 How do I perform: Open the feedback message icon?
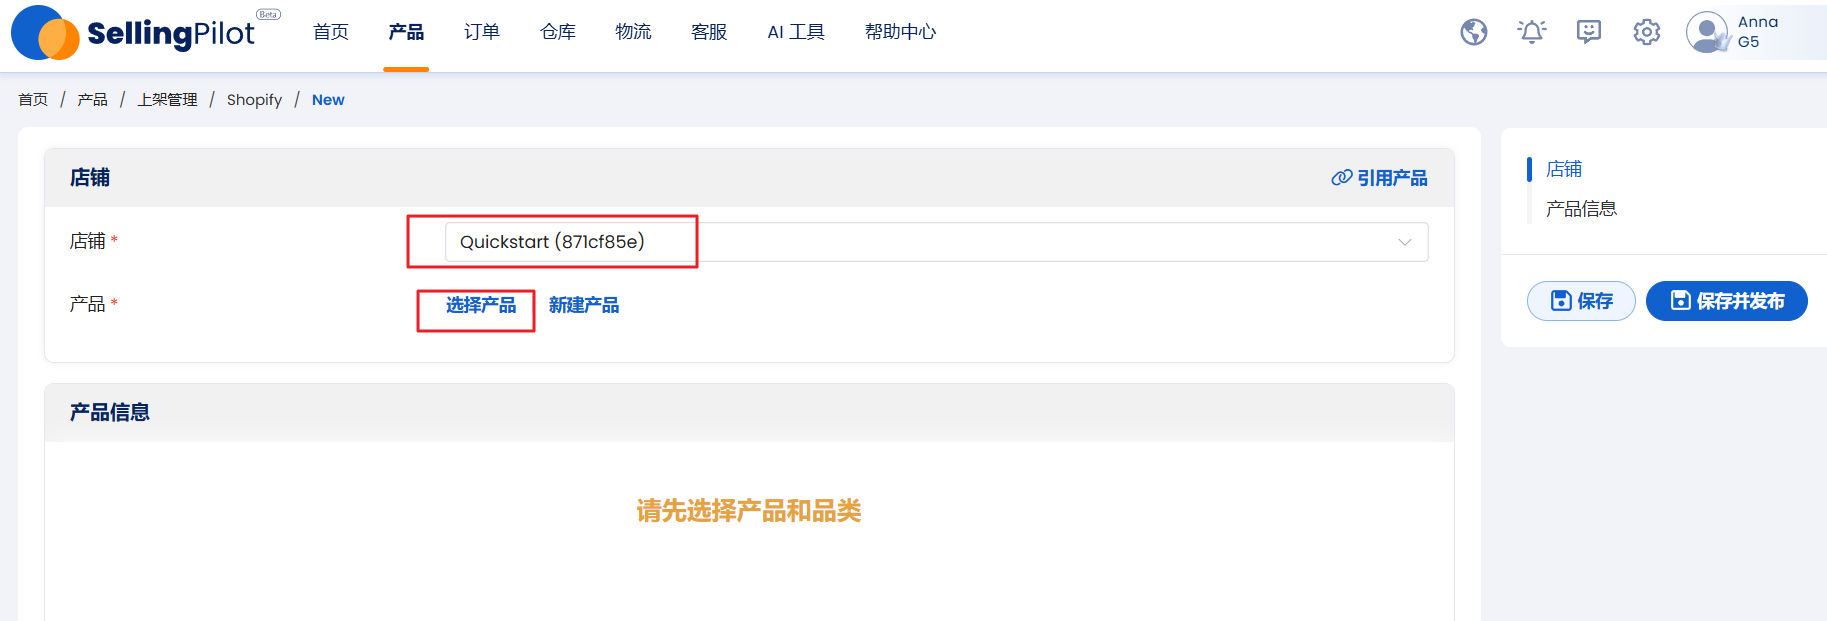click(x=1588, y=32)
